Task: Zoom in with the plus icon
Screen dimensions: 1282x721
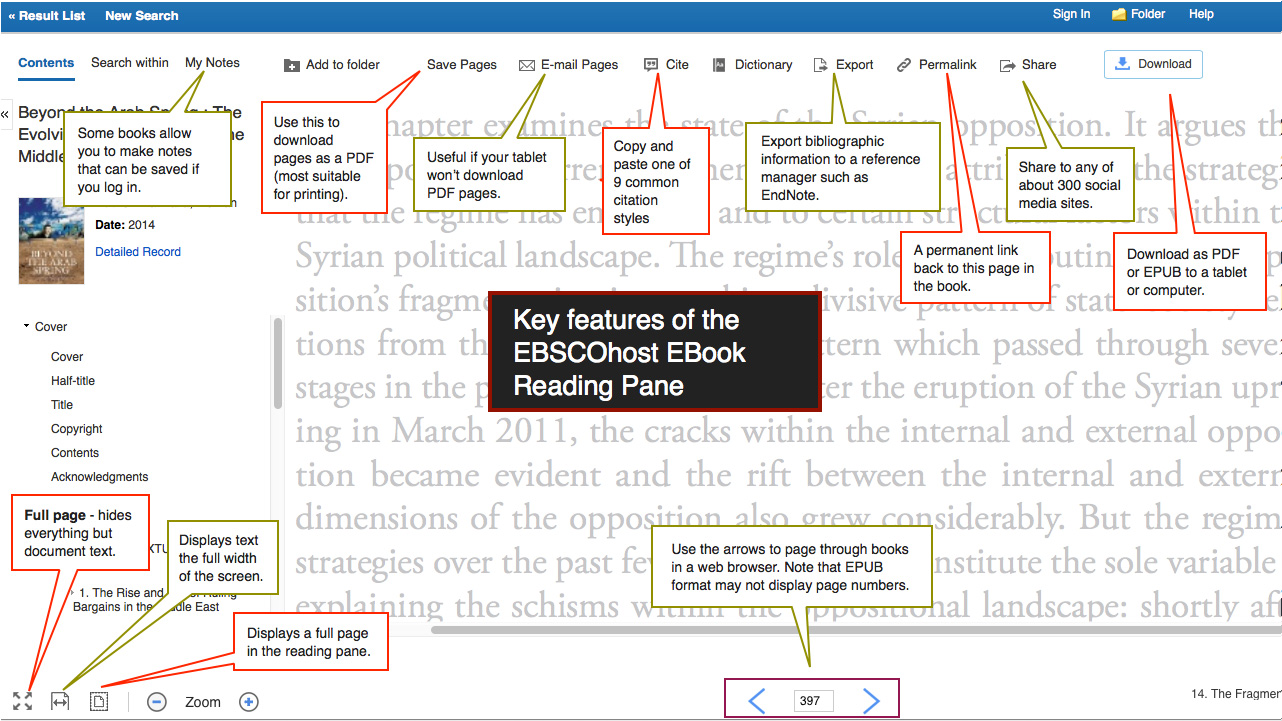Action: click(249, 702)
